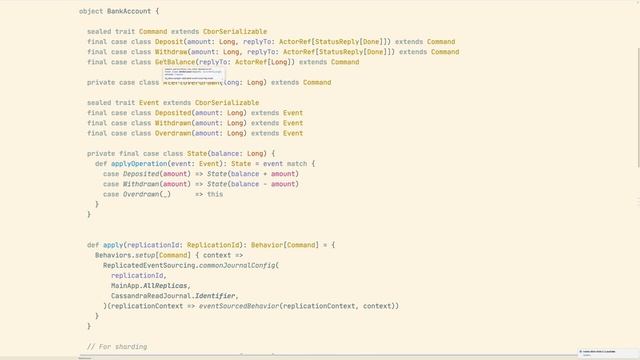
Task: Click the notification popup in bottom-right corner
Action: [x=608, y=353]
